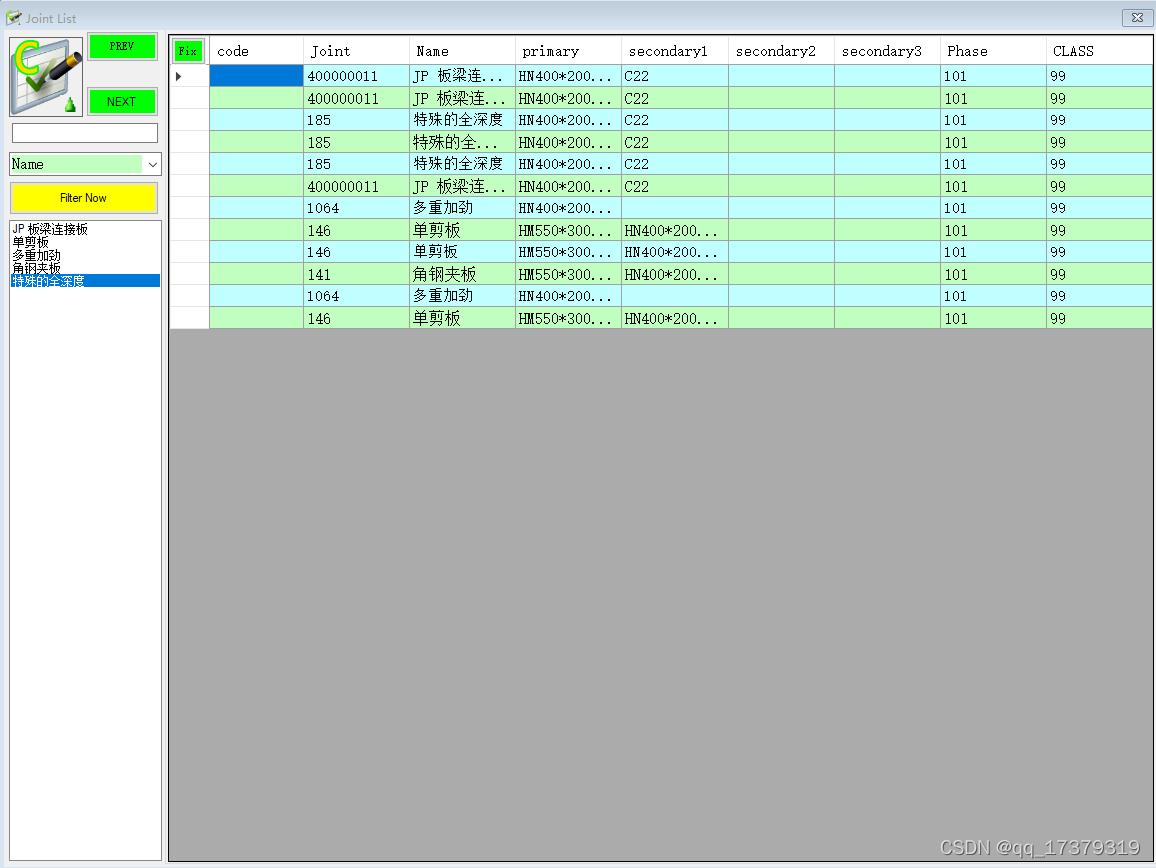Sort by the Joint column header

point(356,51)
